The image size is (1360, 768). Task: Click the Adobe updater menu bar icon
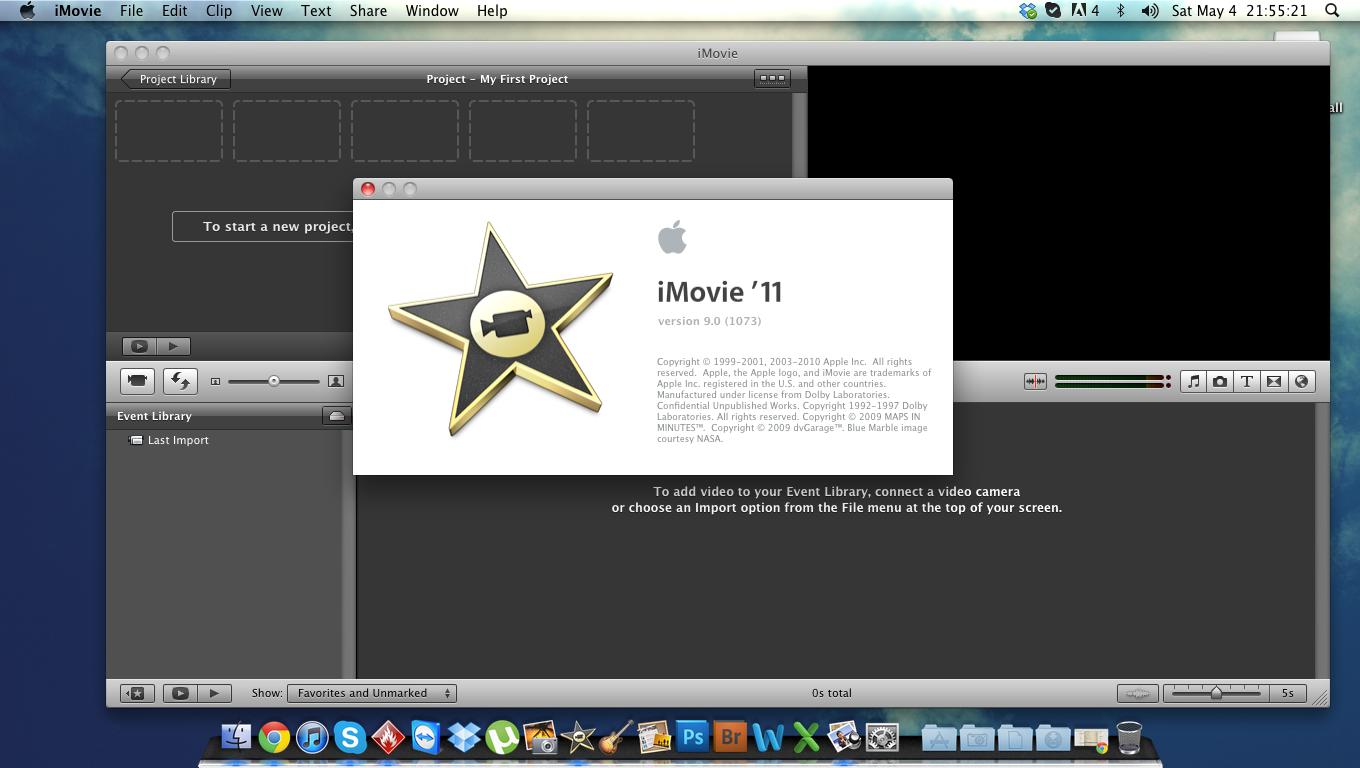1085,11
